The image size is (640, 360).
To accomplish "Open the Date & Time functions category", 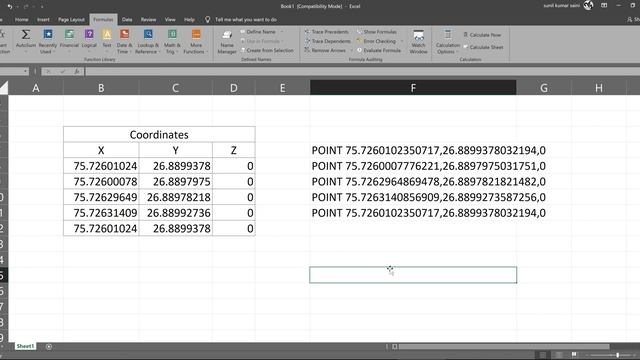I will point(124,41).
